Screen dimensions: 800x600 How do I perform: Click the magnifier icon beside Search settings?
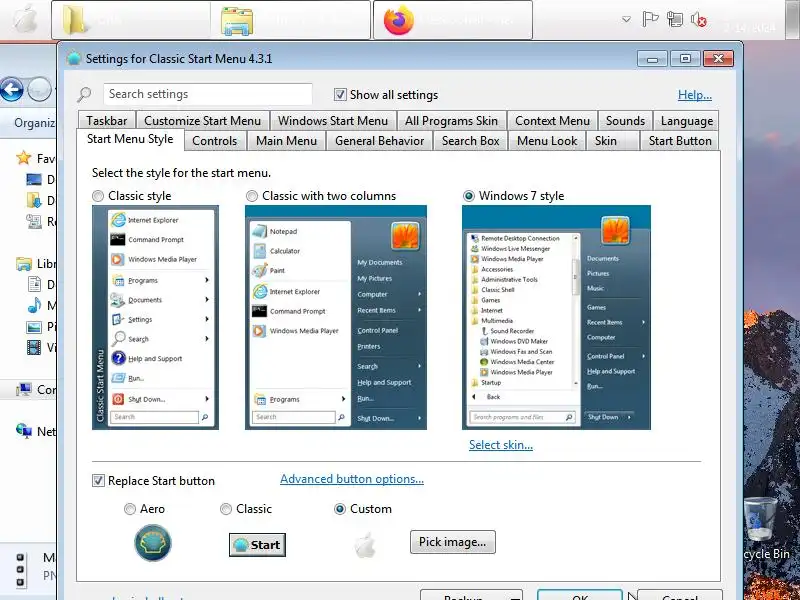[x=84, y=94]
